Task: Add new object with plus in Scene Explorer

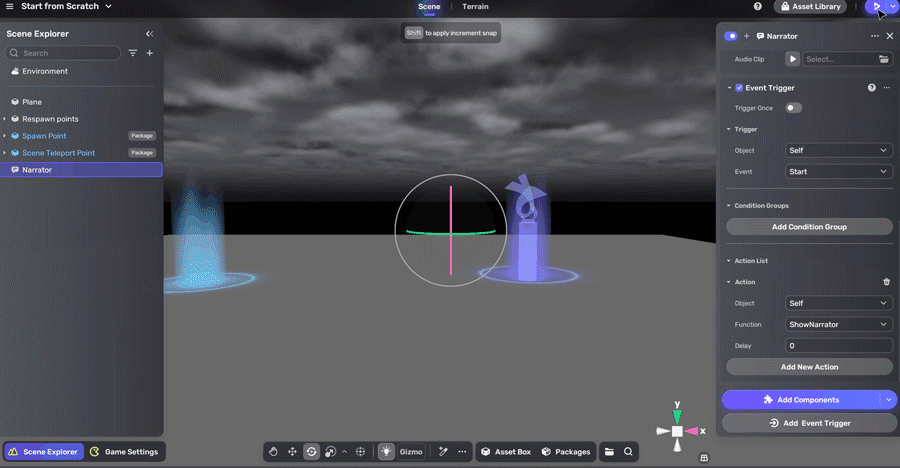Action: point(150,53)
